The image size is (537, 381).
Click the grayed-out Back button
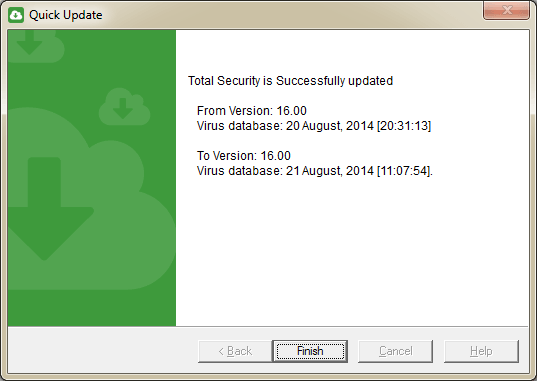235,351
